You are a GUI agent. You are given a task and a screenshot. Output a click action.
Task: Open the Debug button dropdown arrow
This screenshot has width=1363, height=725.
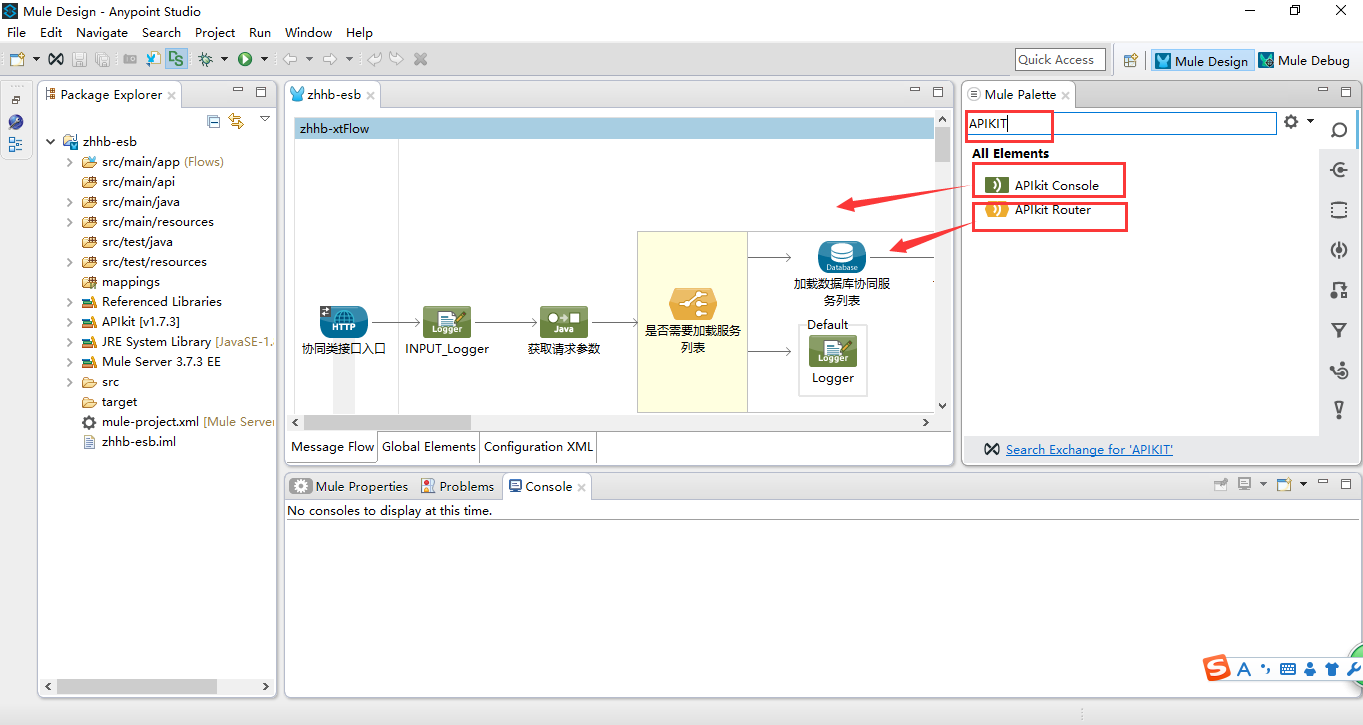click(224, 59)
